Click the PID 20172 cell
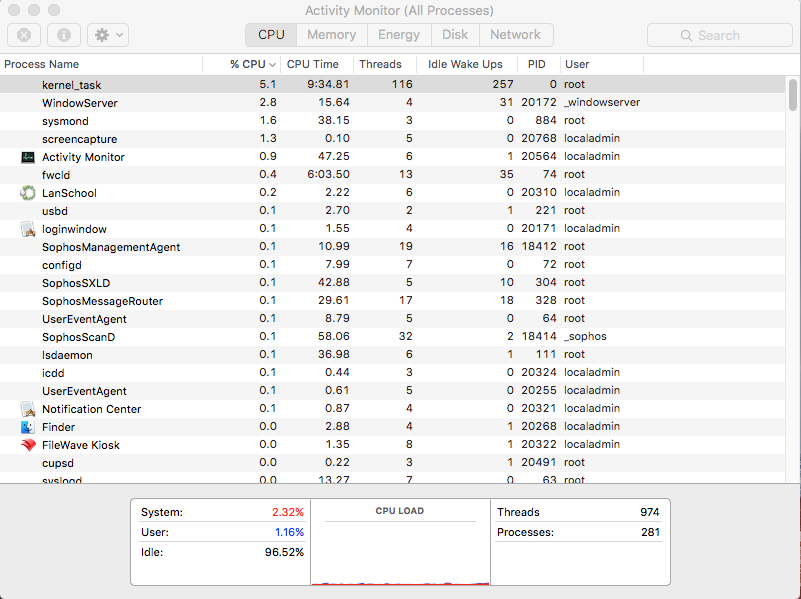Image resolution: width=801 pixels, height=599 pixels. click(x=538, y=103)
